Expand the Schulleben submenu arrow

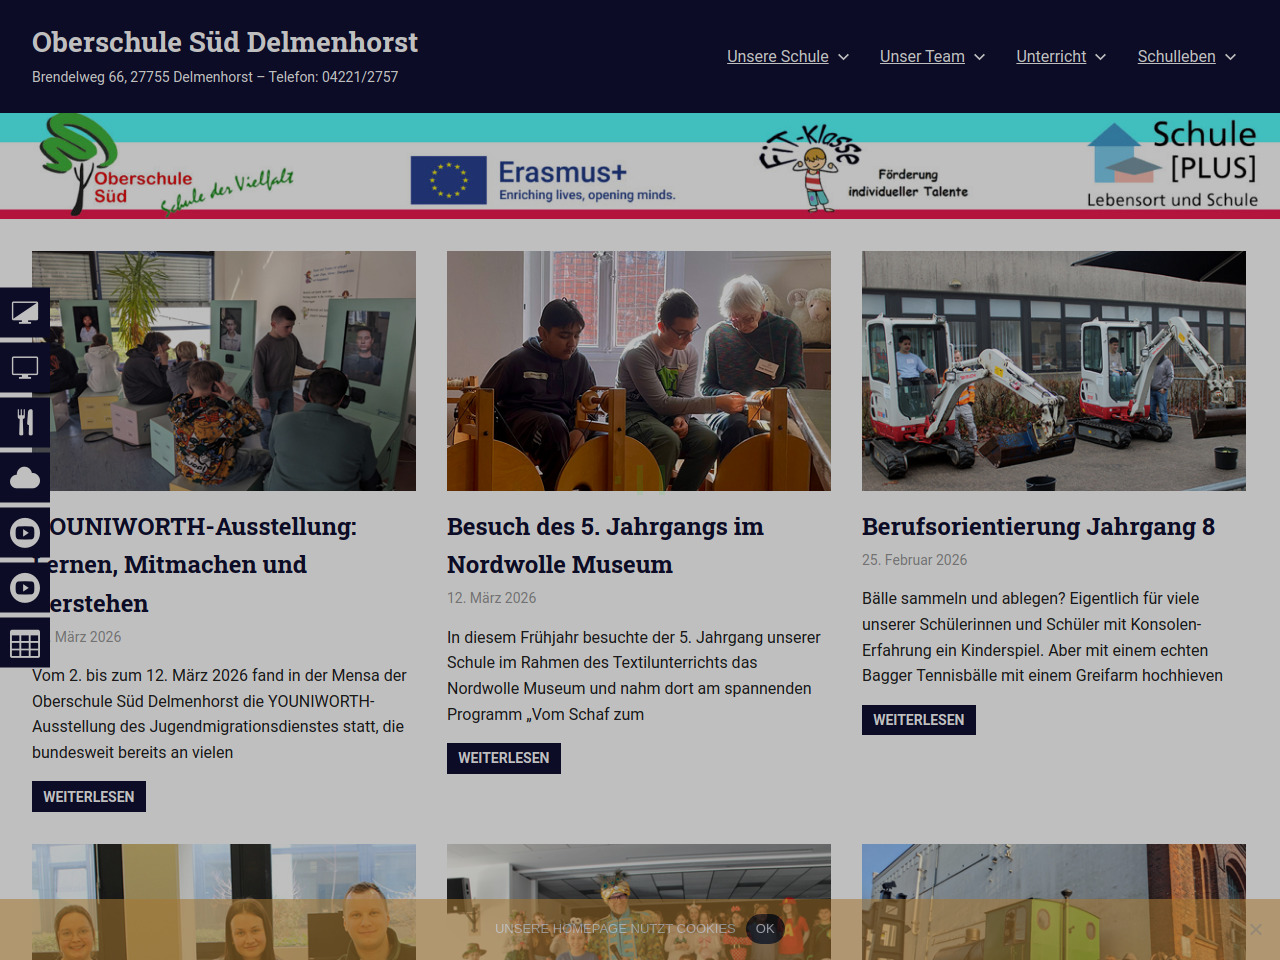pyautogui.click(x=1231, y=57)
